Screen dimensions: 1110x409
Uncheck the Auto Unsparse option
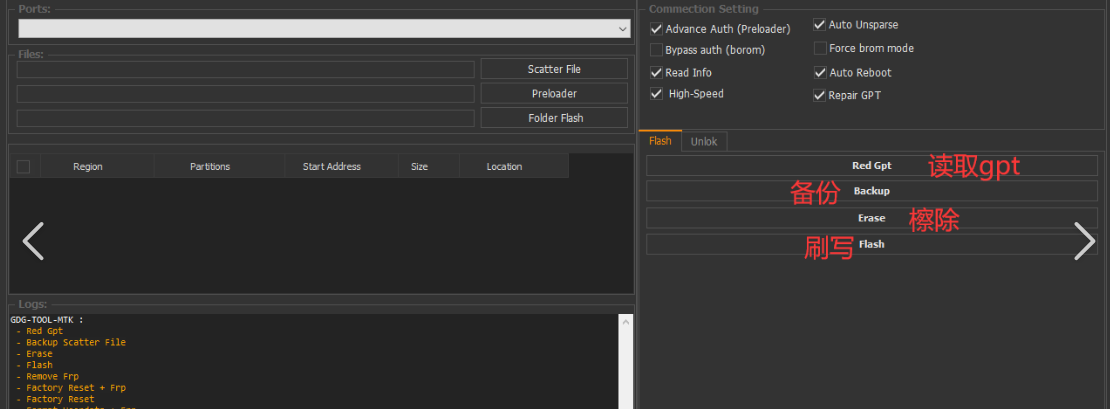point(820,24)
